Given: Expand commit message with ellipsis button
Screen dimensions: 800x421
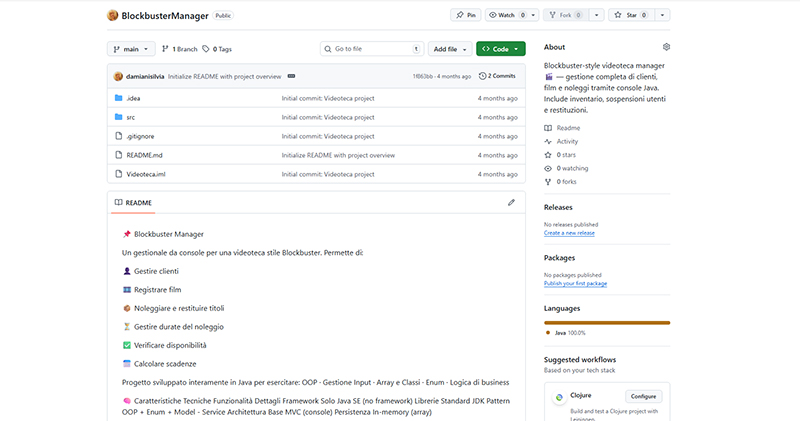Looking at the screenshot, I should 291,76.
